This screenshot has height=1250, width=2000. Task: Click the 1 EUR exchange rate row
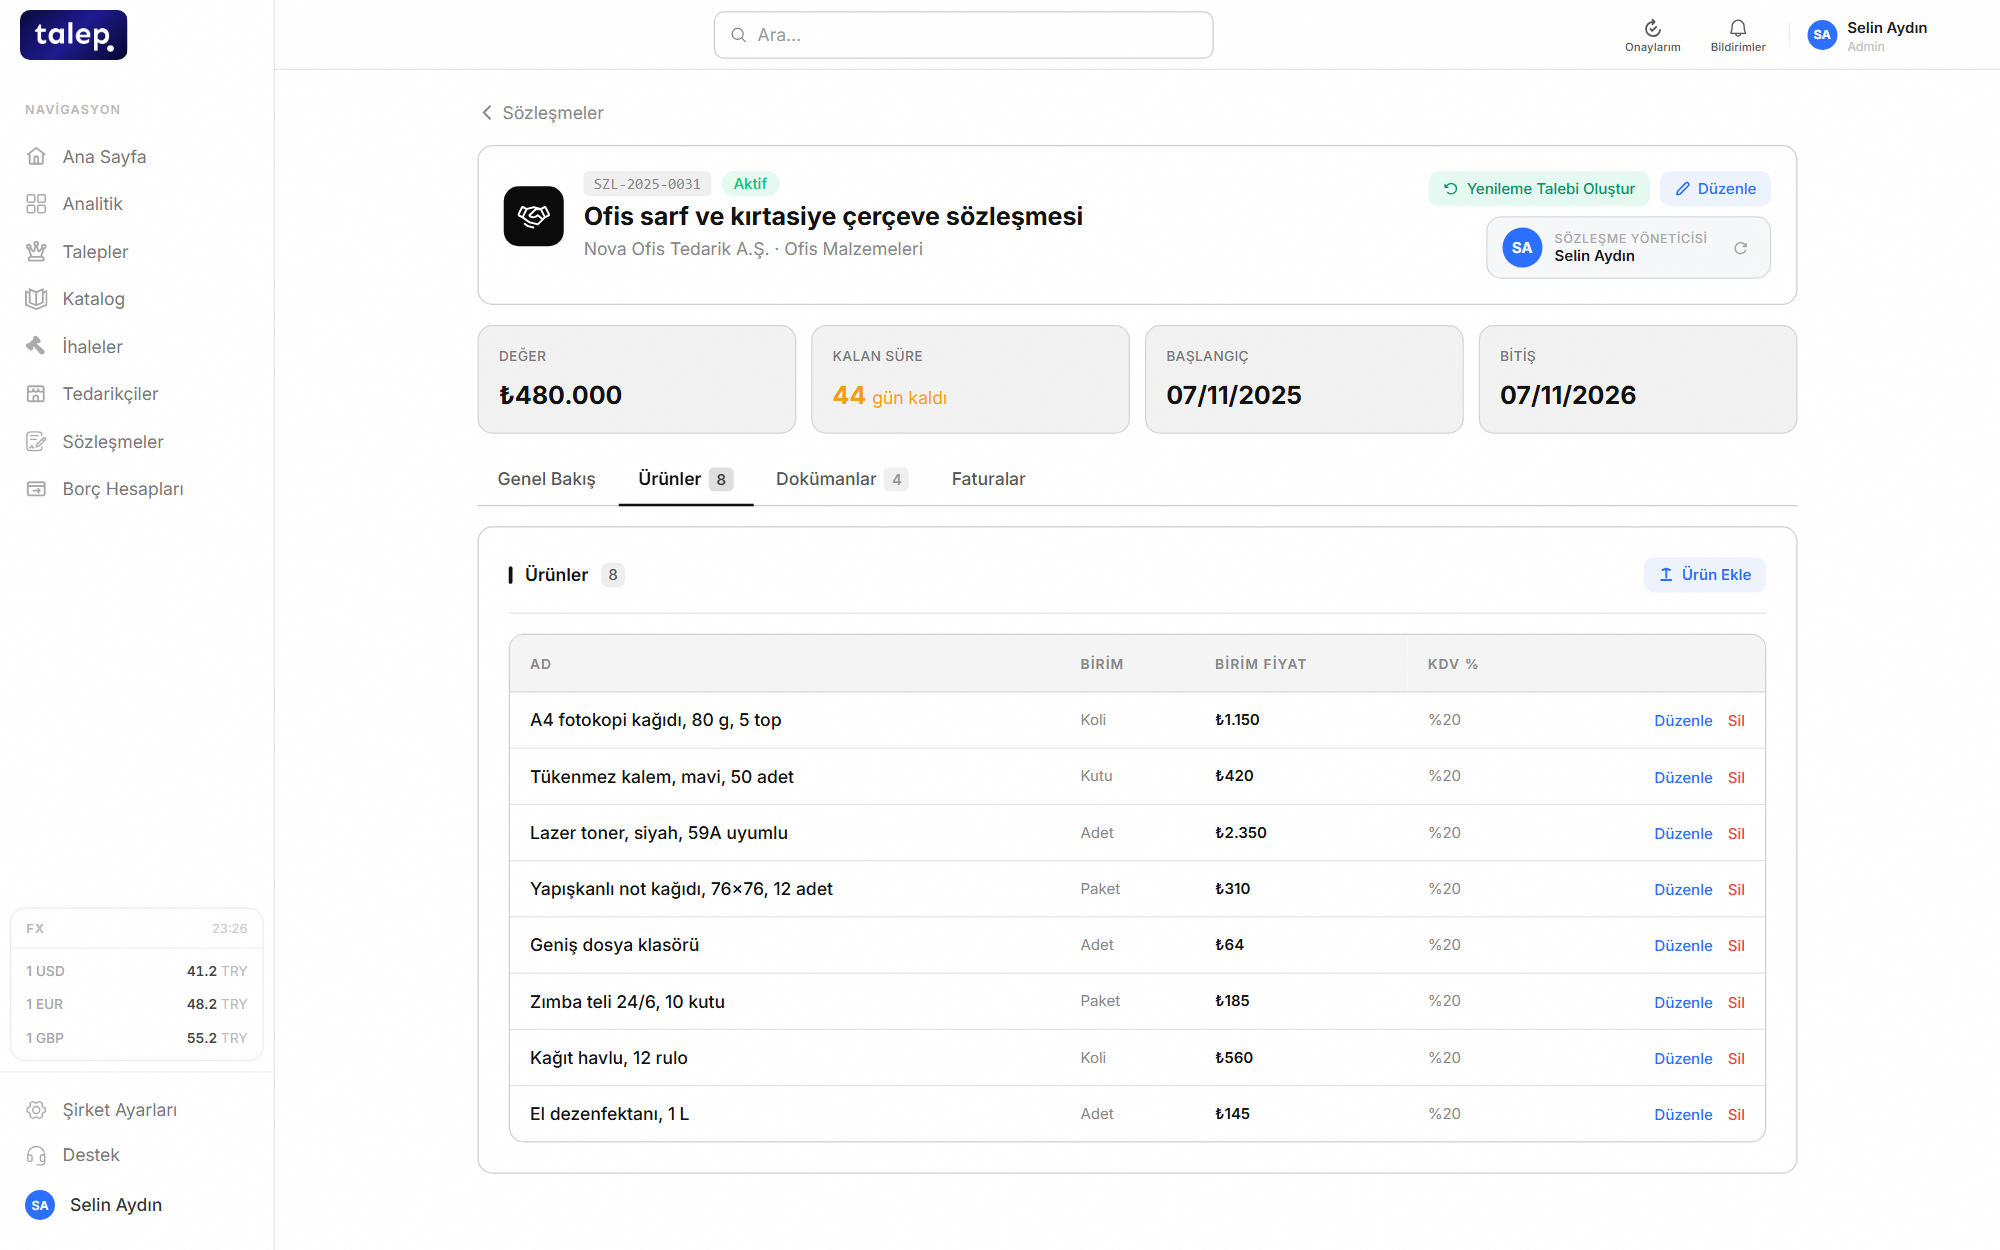(137, 1004)
